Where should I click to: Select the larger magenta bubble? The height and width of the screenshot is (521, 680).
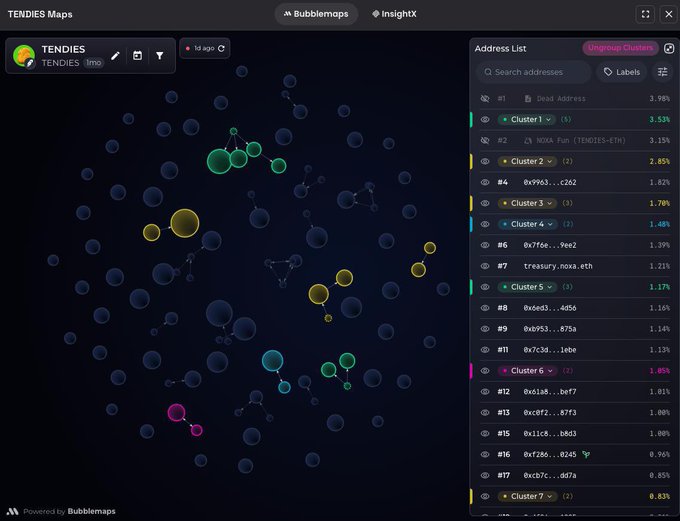[177, 413]
